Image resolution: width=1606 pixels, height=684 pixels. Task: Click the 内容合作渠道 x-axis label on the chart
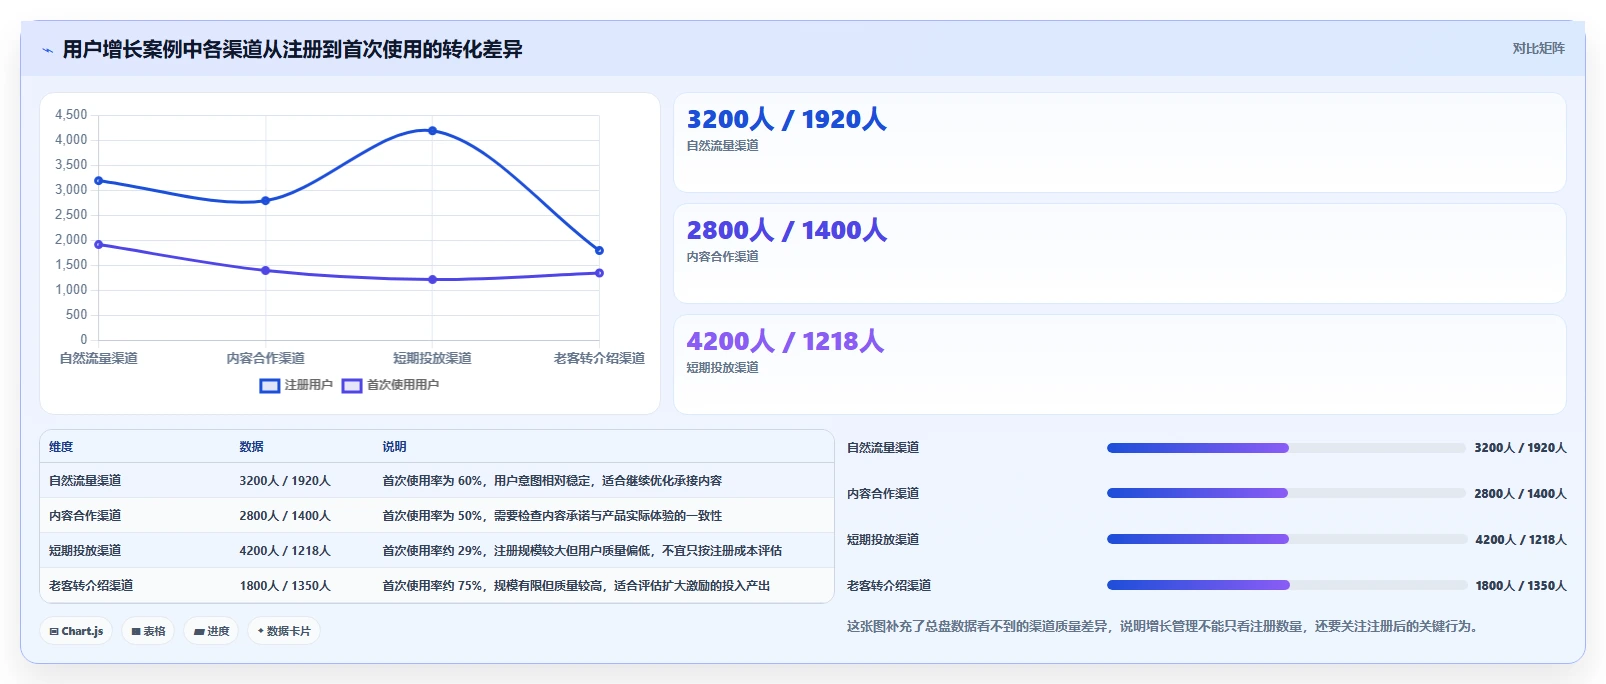tap(265, 358)
